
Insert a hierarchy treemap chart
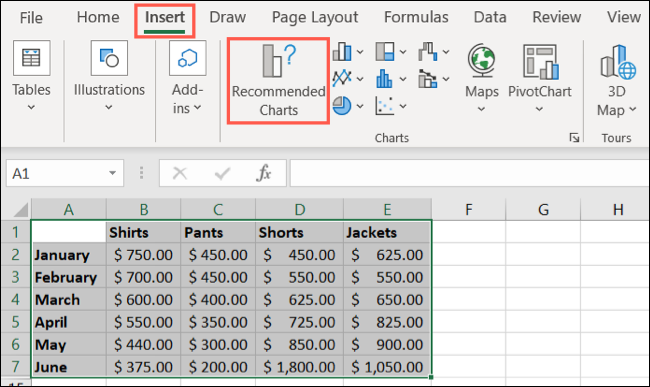(x=385, y=52)
